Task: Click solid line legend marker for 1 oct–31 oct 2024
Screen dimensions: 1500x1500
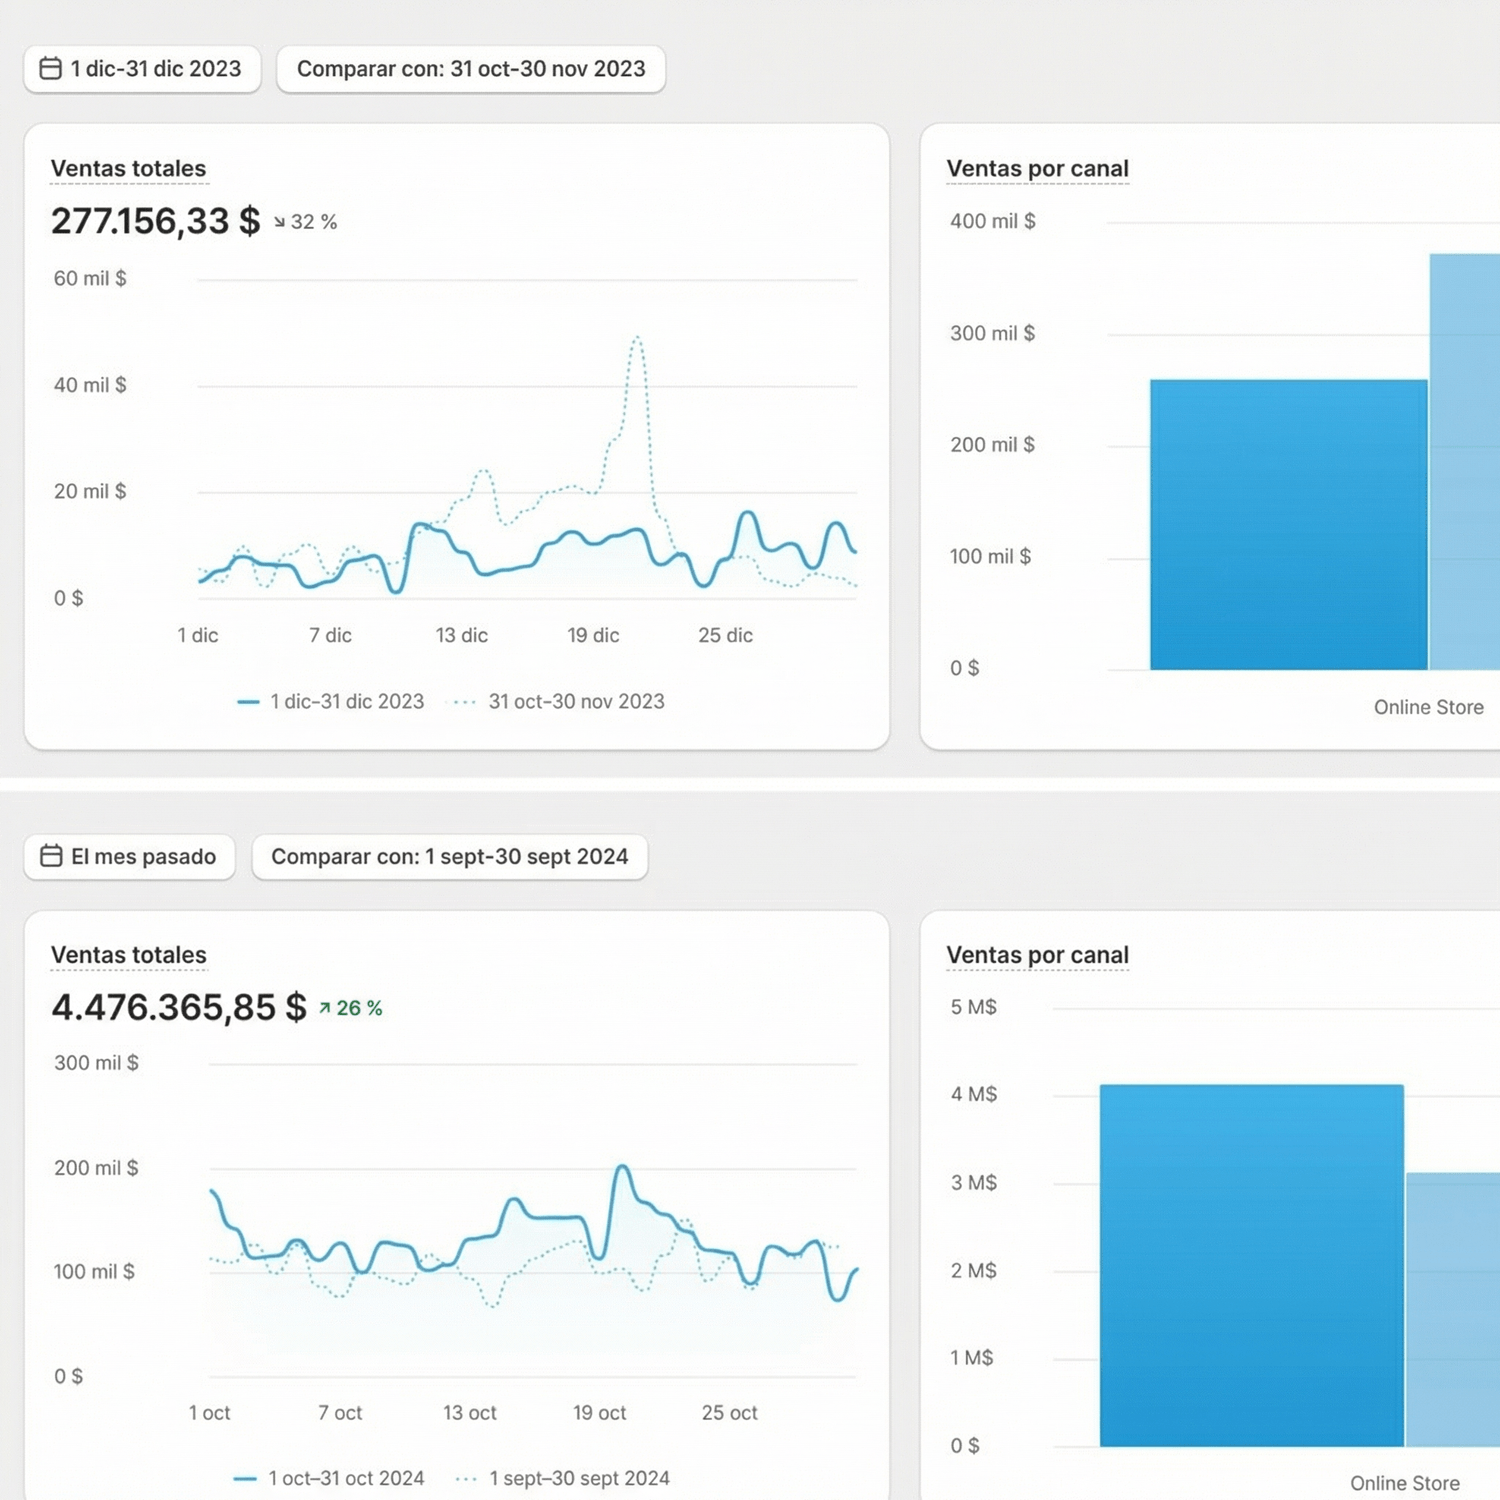Action: click(245, 1478)
